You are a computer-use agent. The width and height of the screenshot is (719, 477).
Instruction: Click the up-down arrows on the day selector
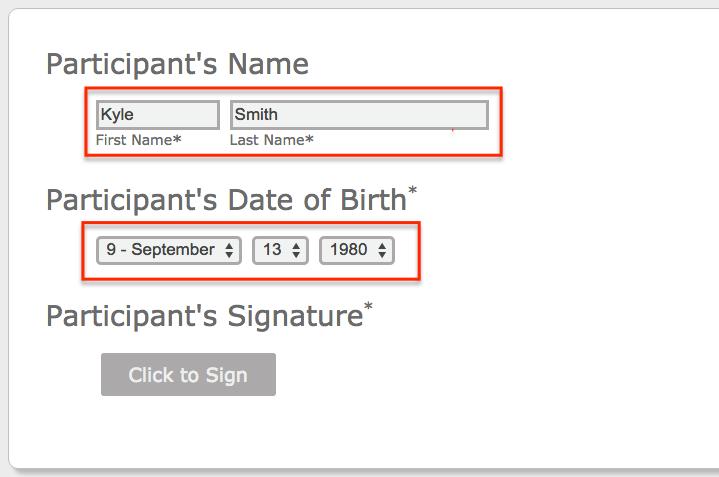(296, 250)
